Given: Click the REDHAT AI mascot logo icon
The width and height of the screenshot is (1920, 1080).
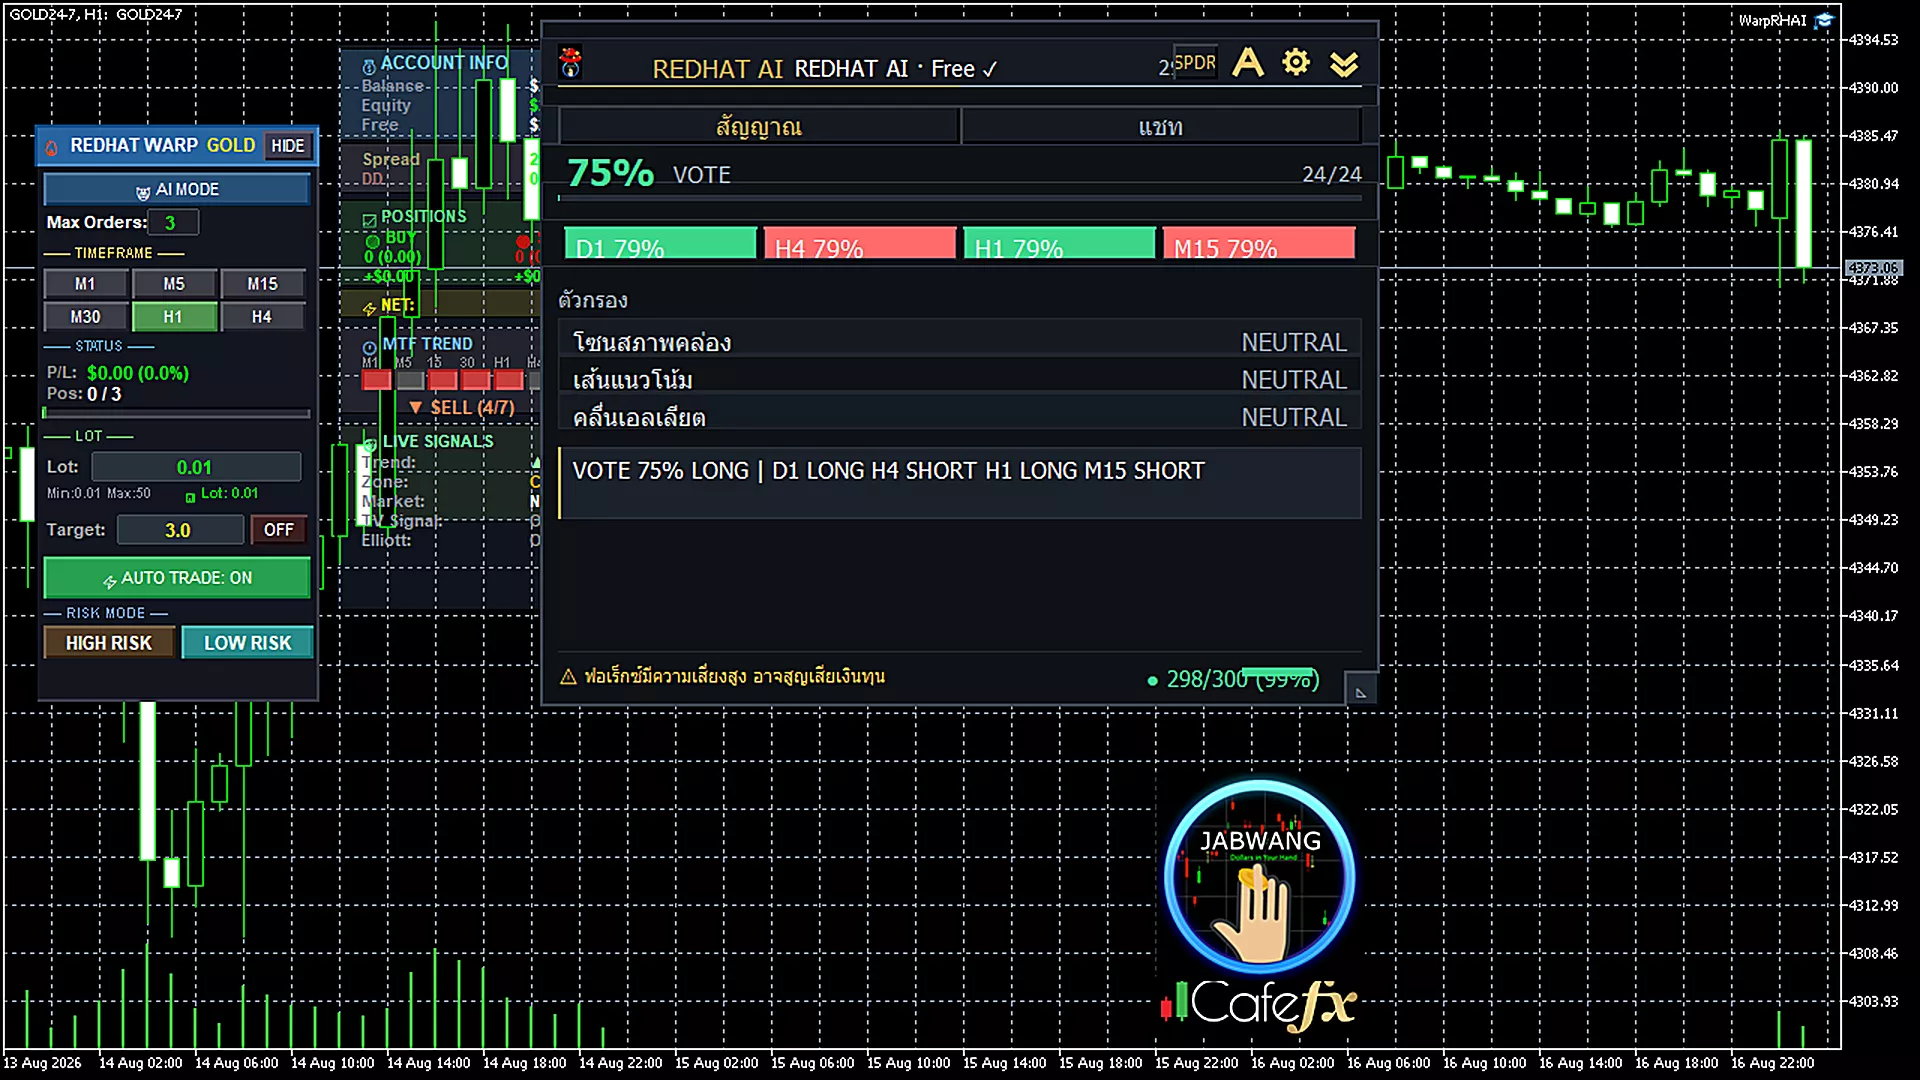Looking at the screenshot, I should 571,63.
